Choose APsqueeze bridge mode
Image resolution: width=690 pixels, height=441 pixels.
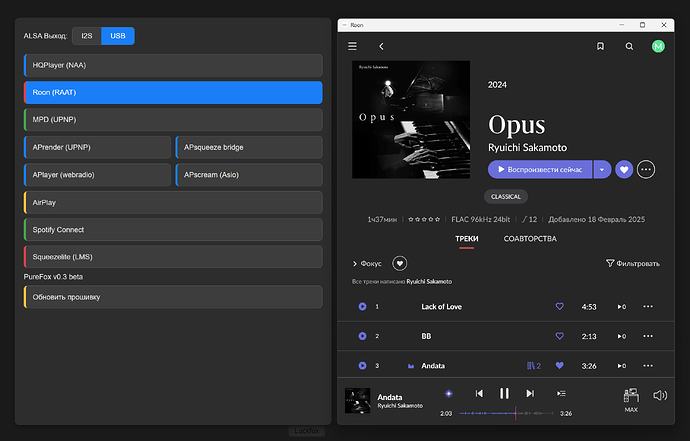249,147
